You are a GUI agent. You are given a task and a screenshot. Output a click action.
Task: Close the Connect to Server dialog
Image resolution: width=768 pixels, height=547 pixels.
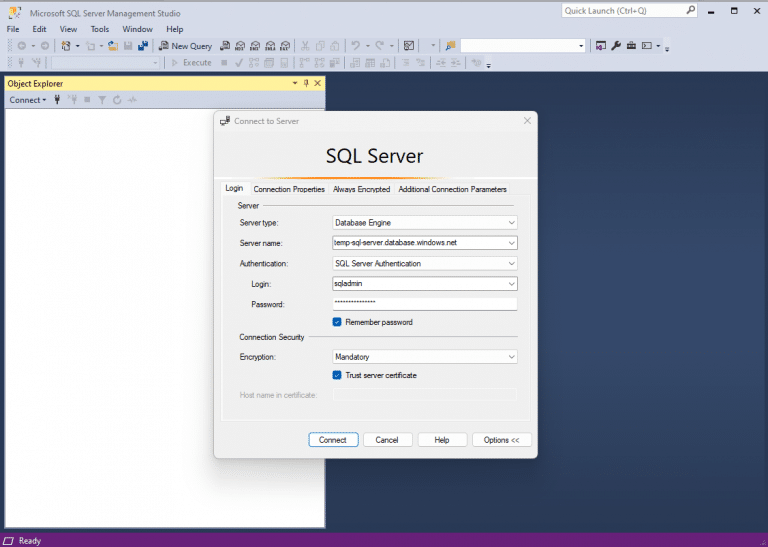(527, 120)
